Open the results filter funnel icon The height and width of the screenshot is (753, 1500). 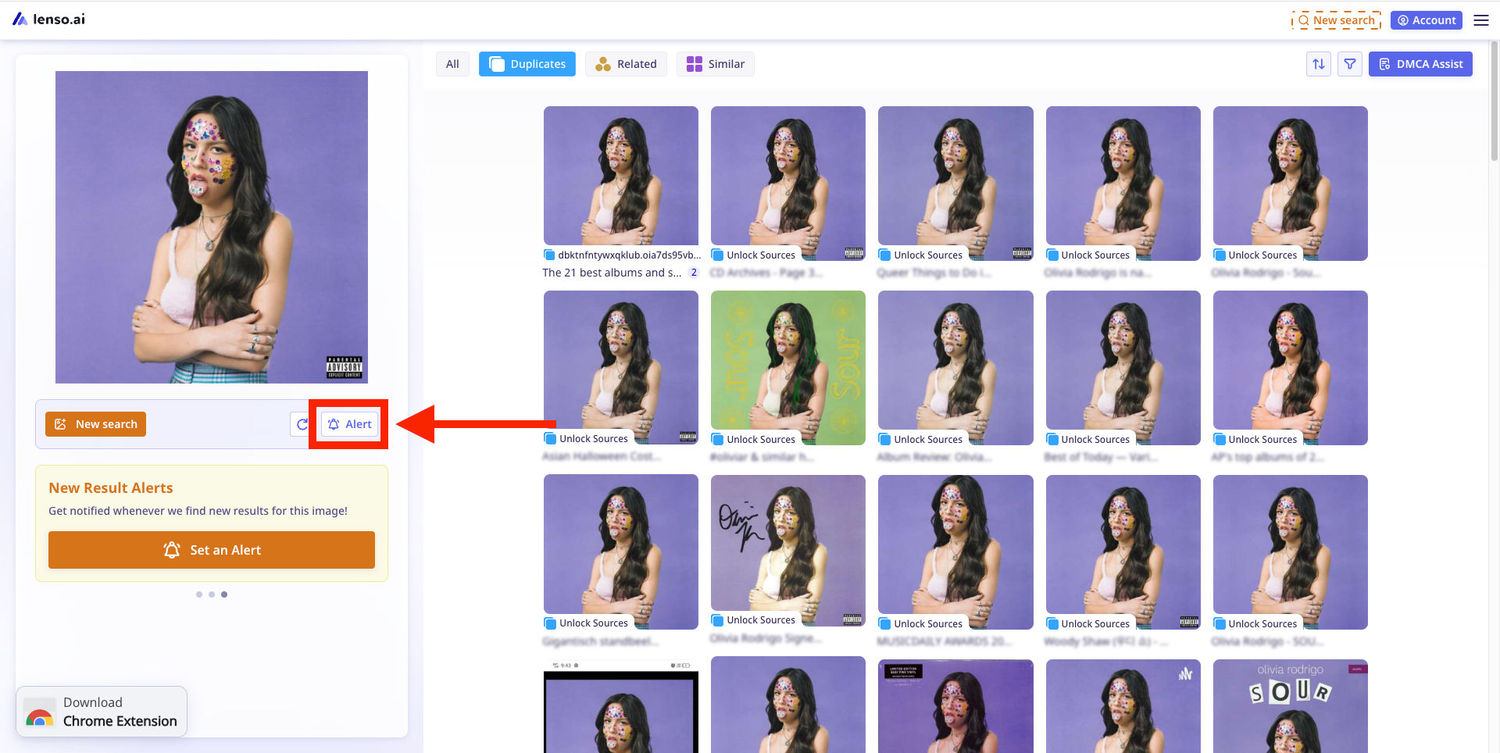(x=1350, y=64)
